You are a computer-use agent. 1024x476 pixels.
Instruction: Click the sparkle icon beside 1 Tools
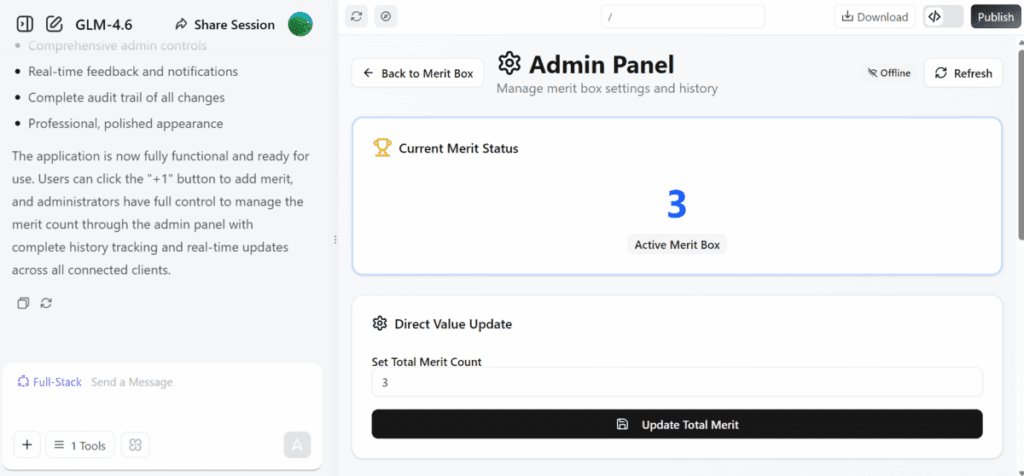[135, 445]
